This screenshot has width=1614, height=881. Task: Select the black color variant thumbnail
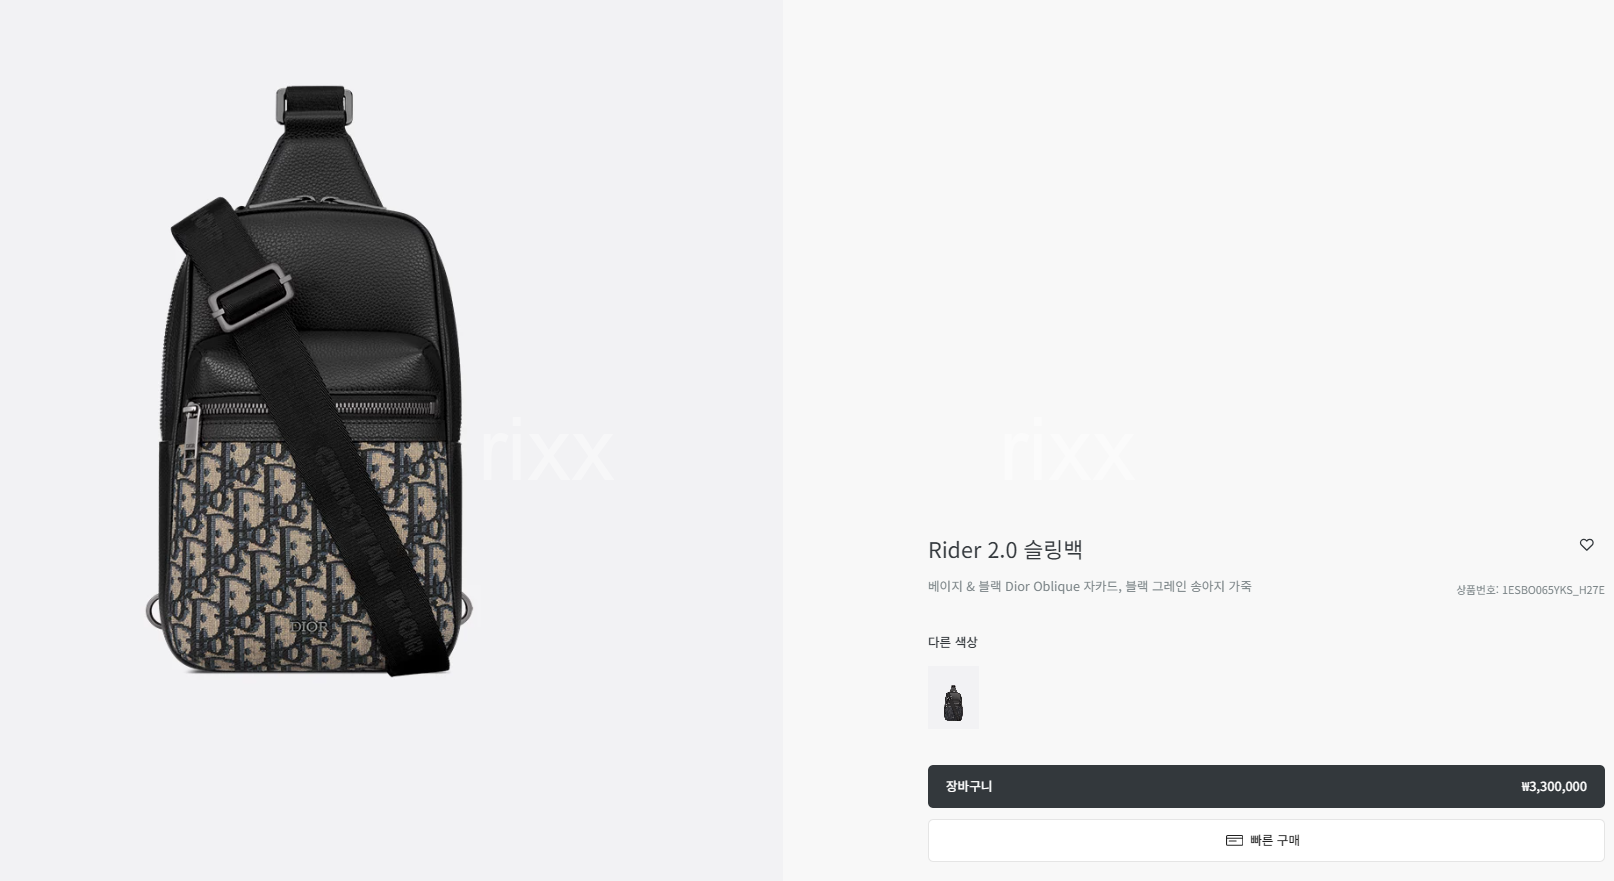click(x=953, y=697)
